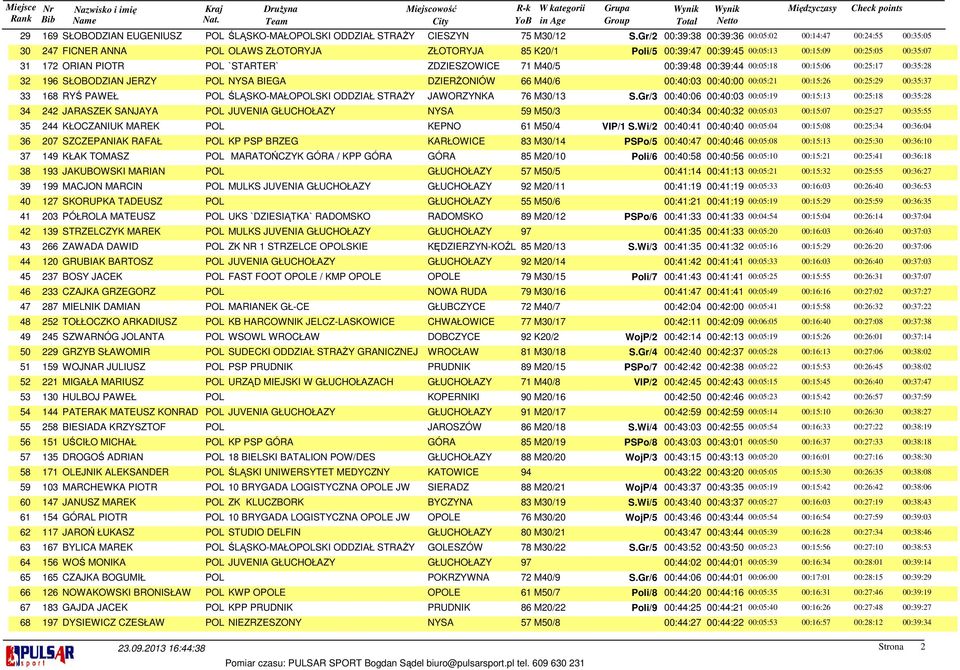Click name GRUBIAK BARTOSZ
This screenshot has width=960, height=670.
(108, 262)
